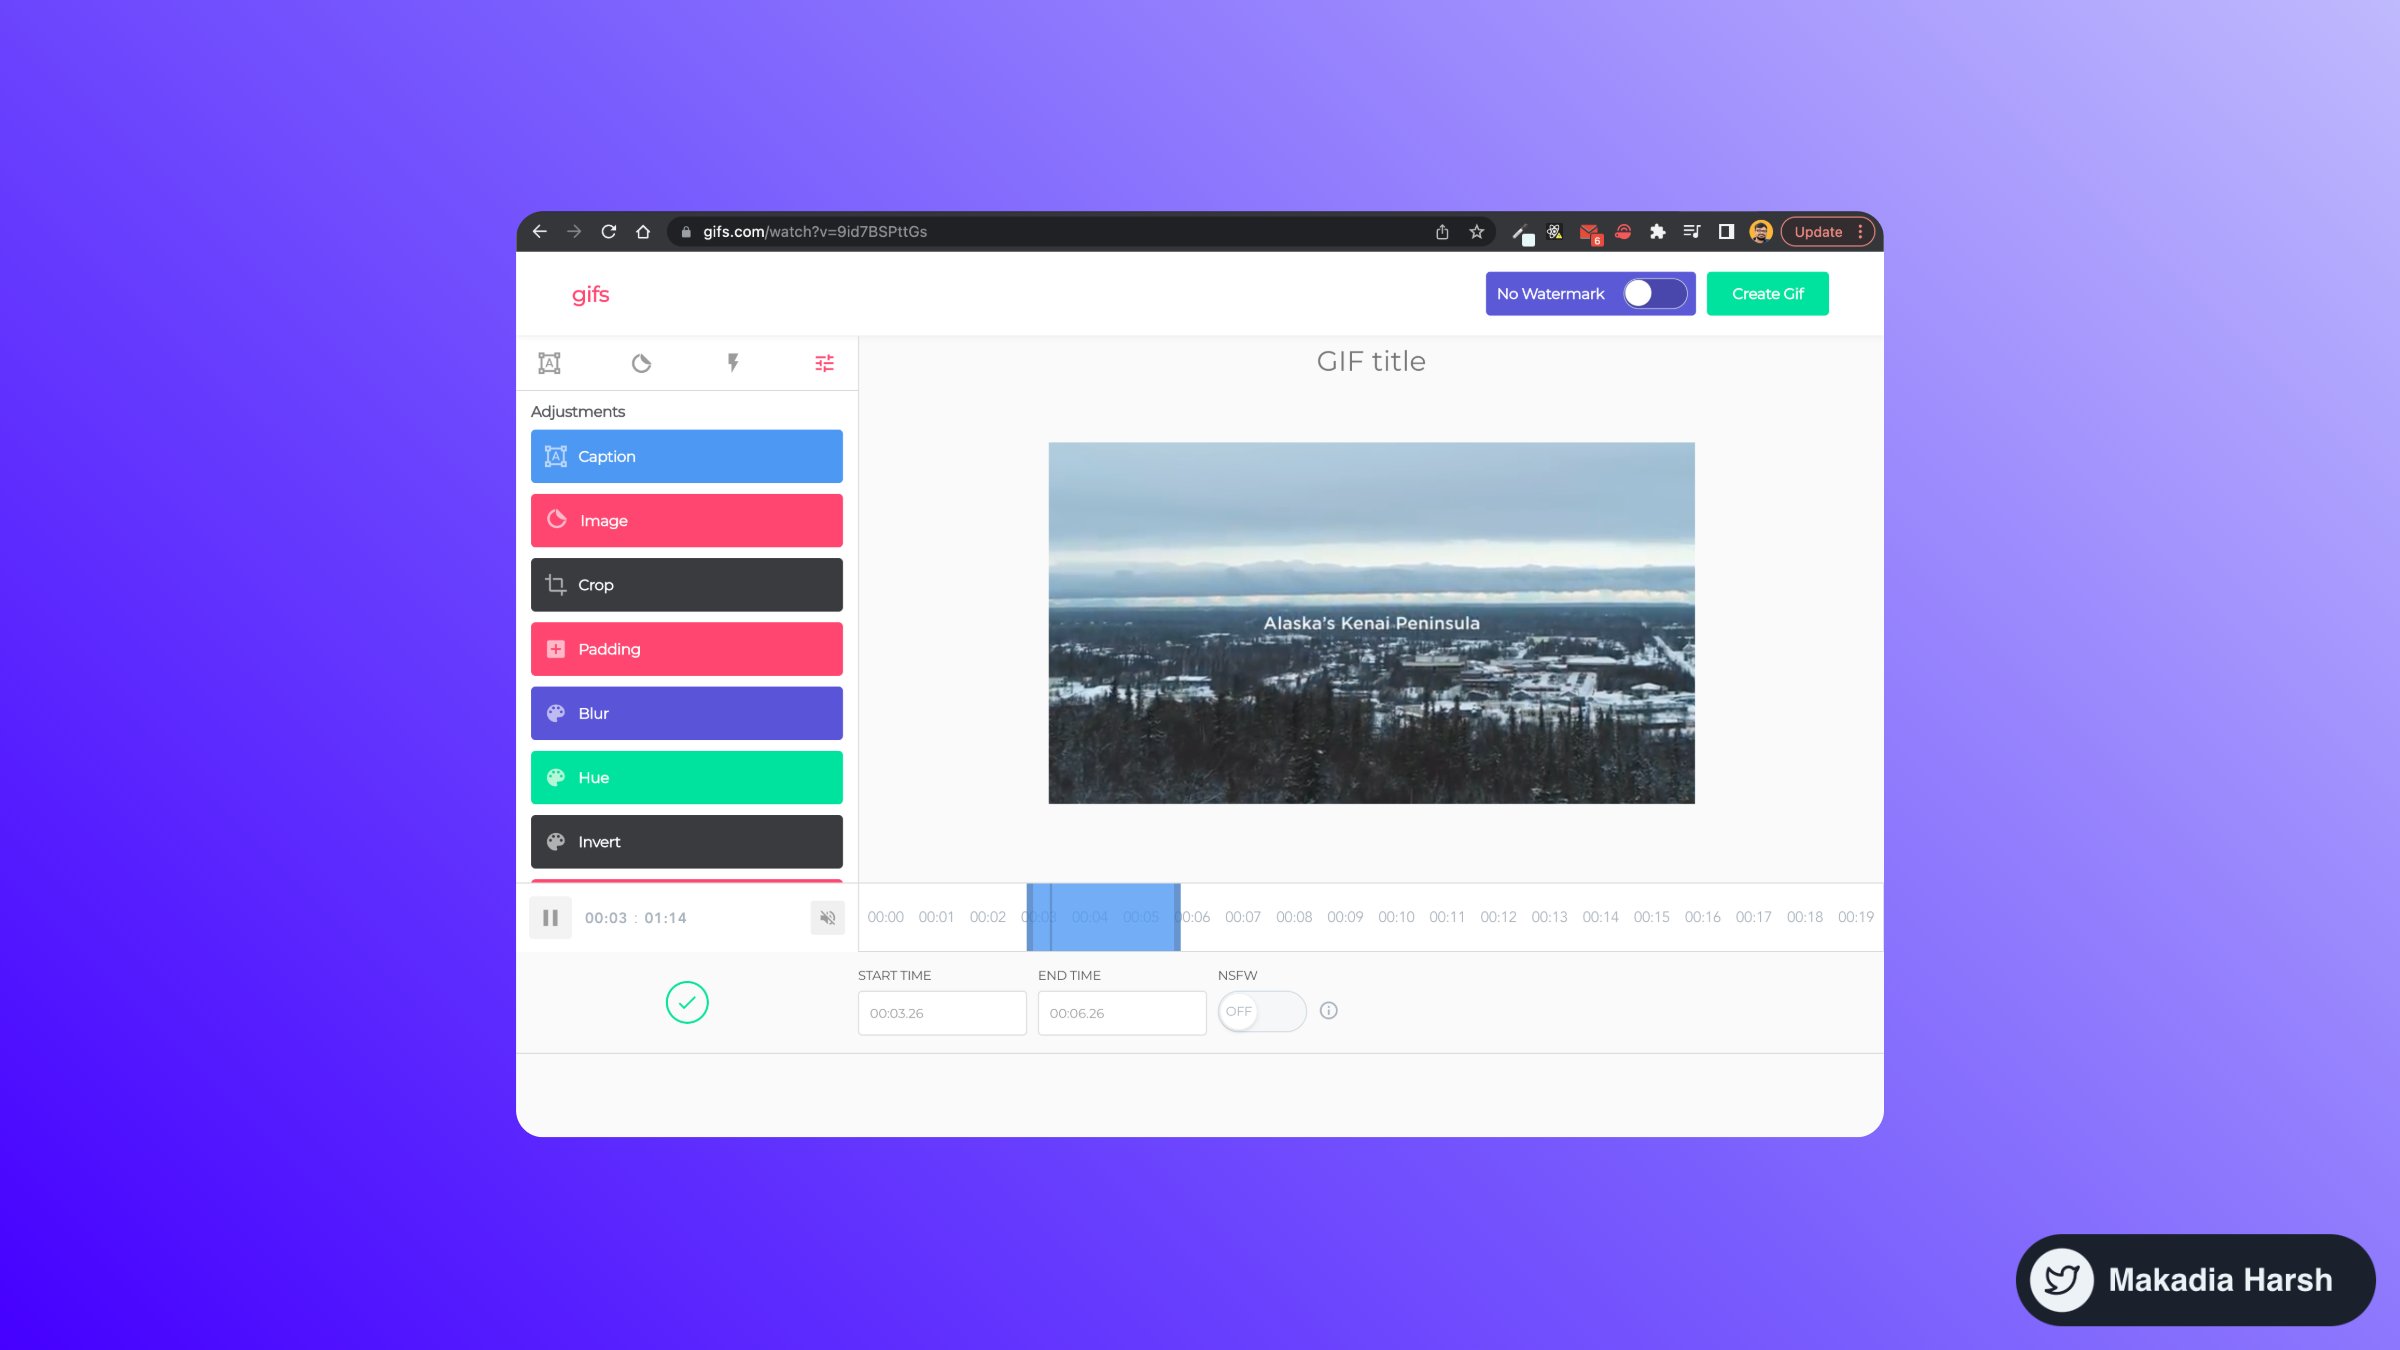
Task: Click the undo/history icon in toolbar
Action: (x=640, y=363)
